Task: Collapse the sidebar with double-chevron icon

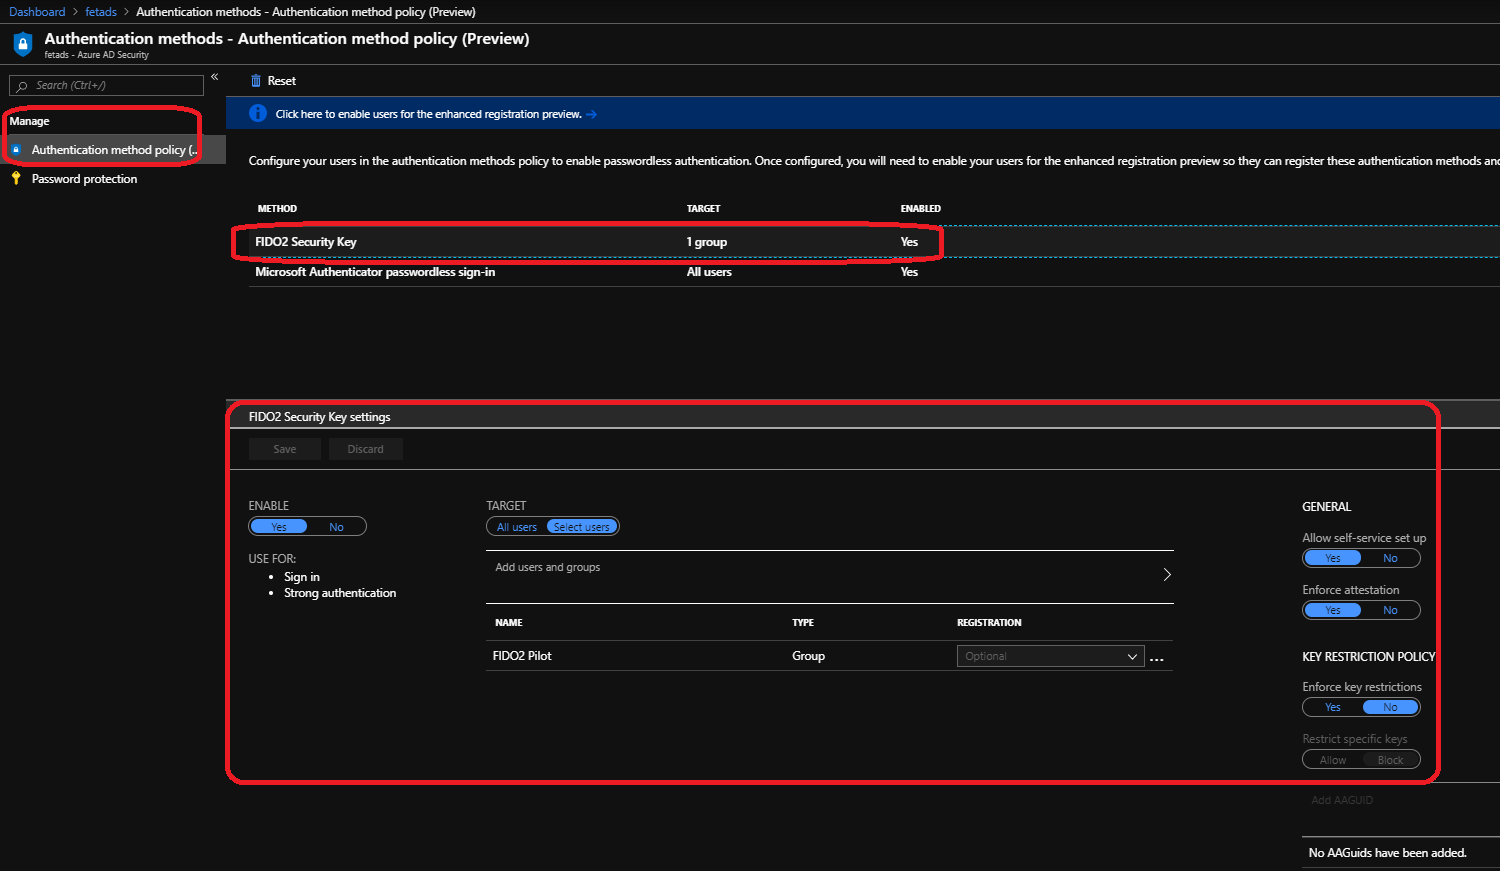Action: click(x=214, y=77)
